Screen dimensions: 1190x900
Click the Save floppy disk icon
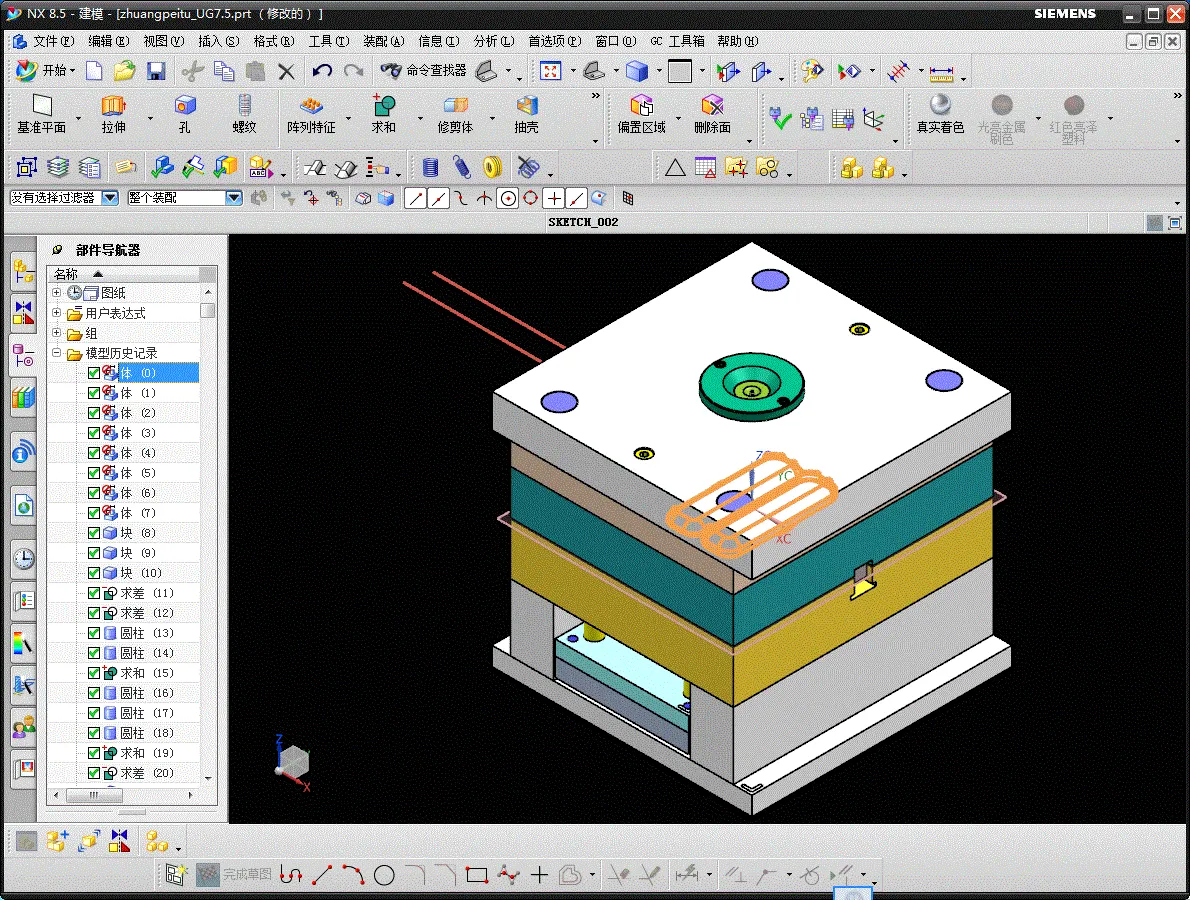[156, 71]
